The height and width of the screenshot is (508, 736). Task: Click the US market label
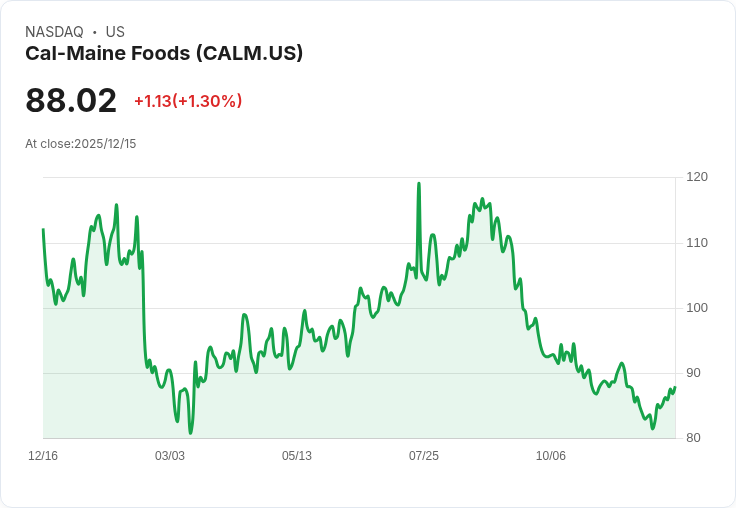coord(115,32)
